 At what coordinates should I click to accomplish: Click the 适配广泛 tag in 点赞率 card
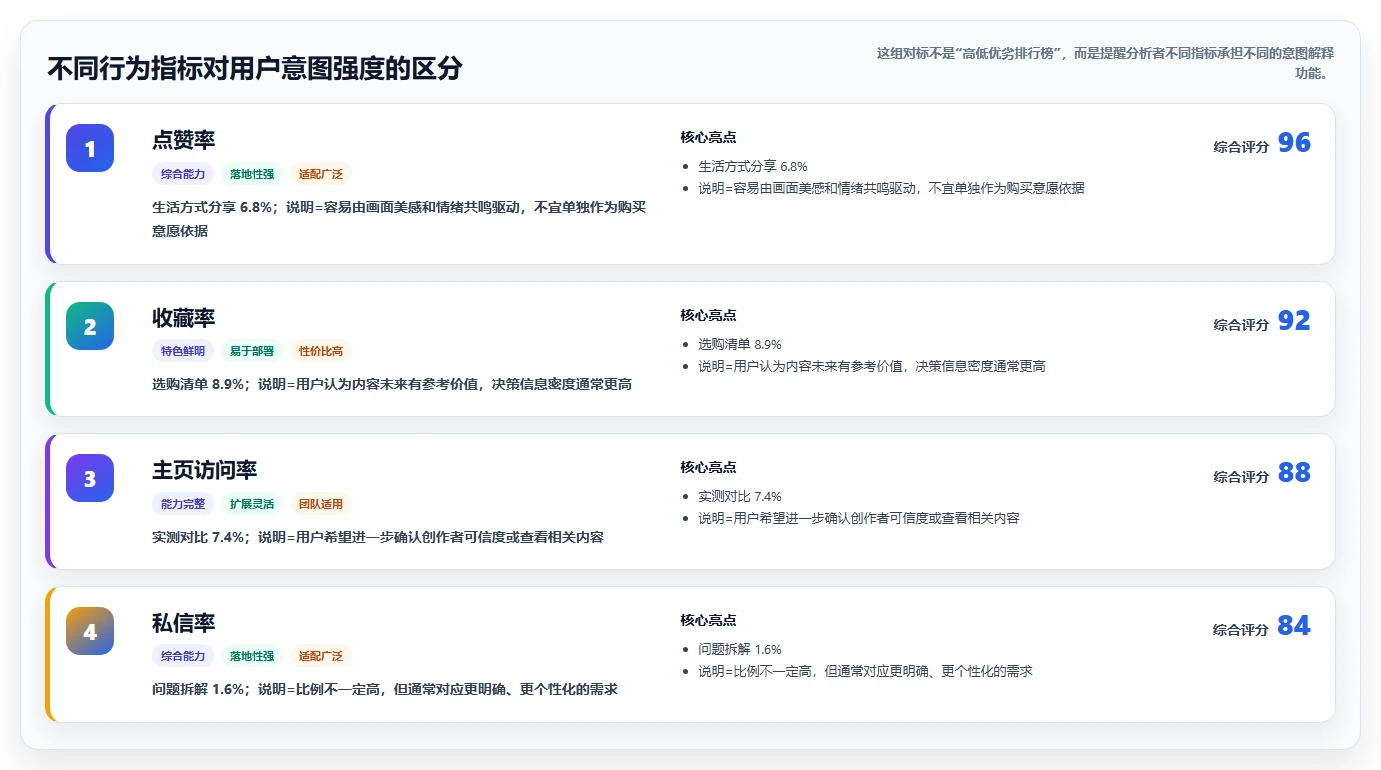321,174
